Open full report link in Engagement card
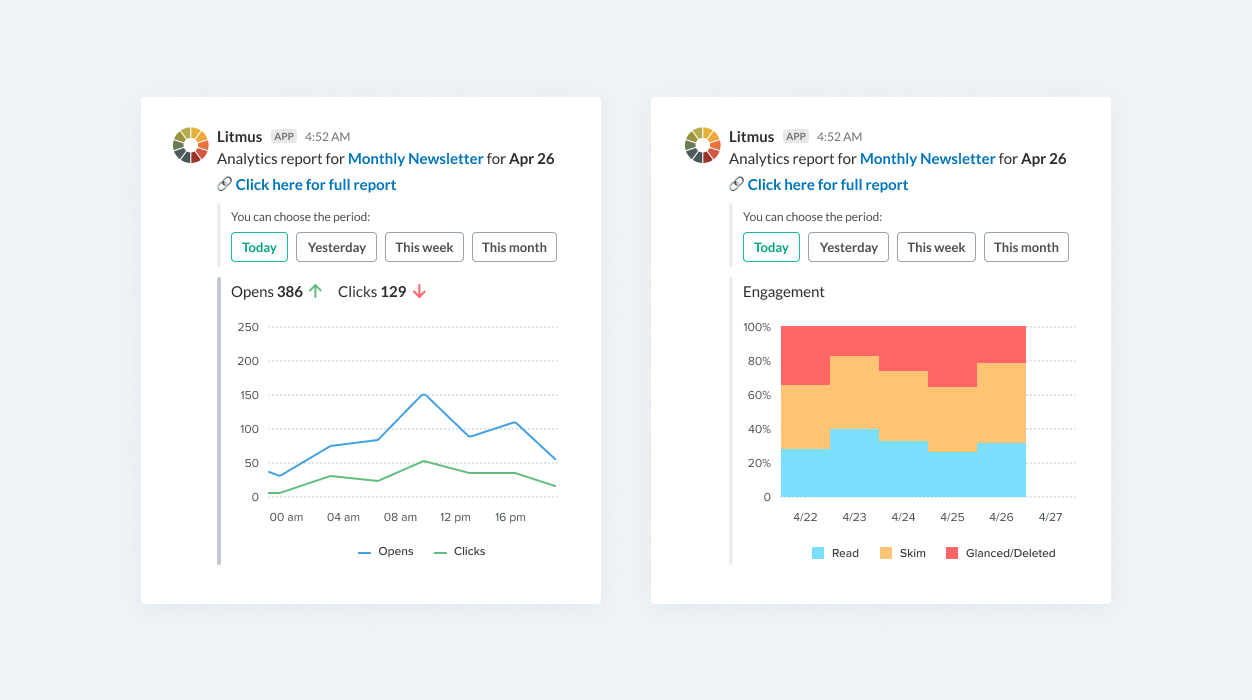Screen dimensions: 1252x700 (828, 185)
